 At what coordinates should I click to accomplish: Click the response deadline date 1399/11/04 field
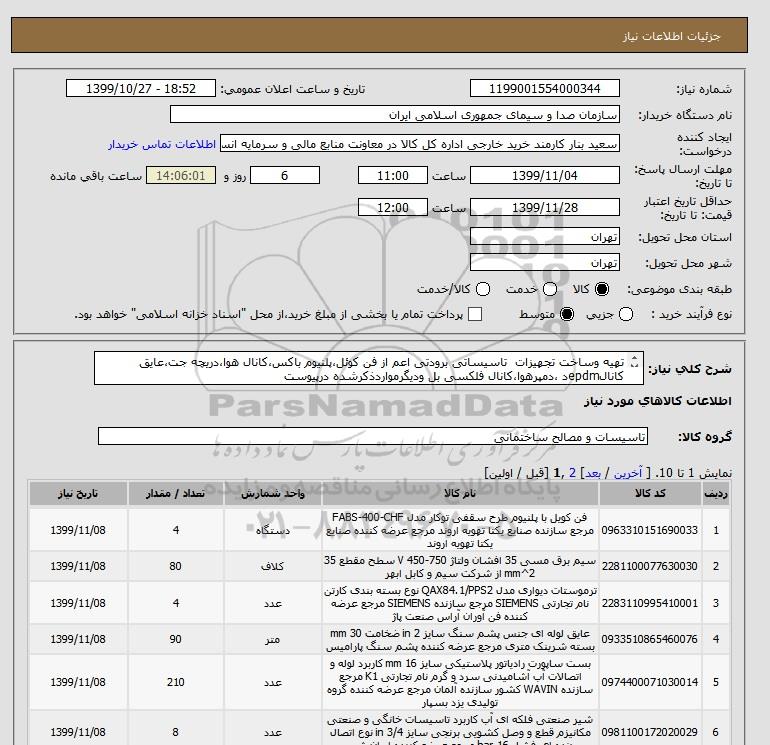point(543,176)
